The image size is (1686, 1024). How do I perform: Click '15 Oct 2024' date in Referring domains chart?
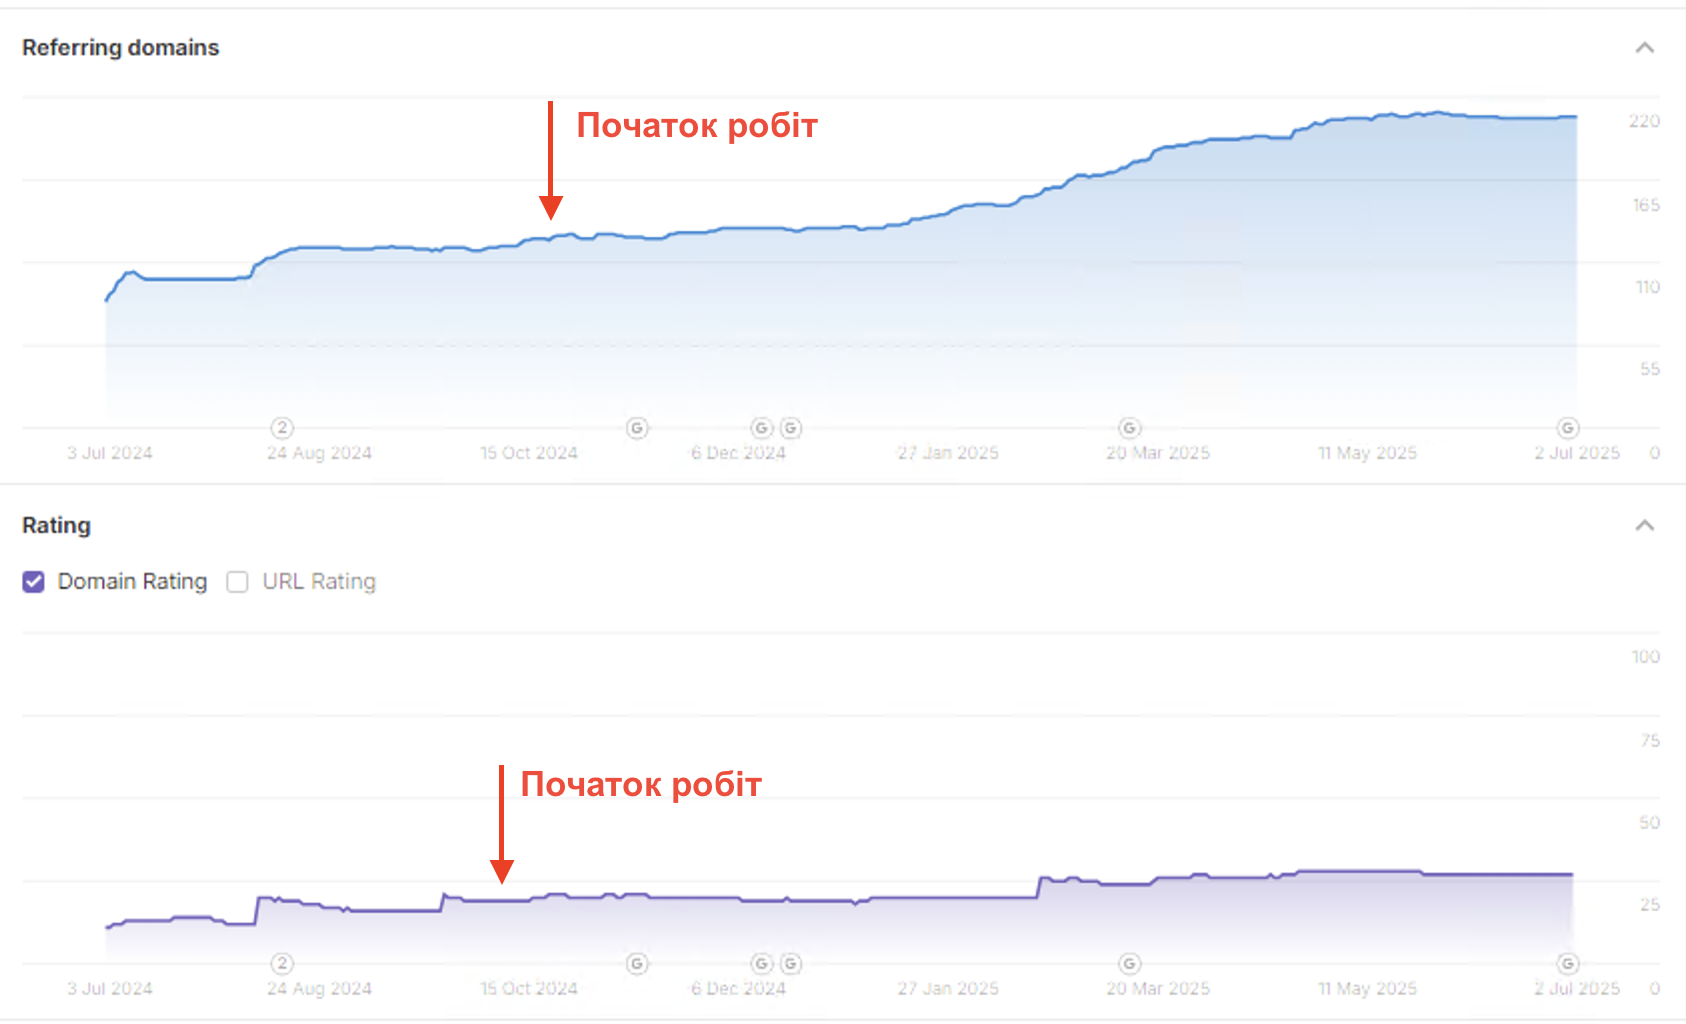click(529, 453)
